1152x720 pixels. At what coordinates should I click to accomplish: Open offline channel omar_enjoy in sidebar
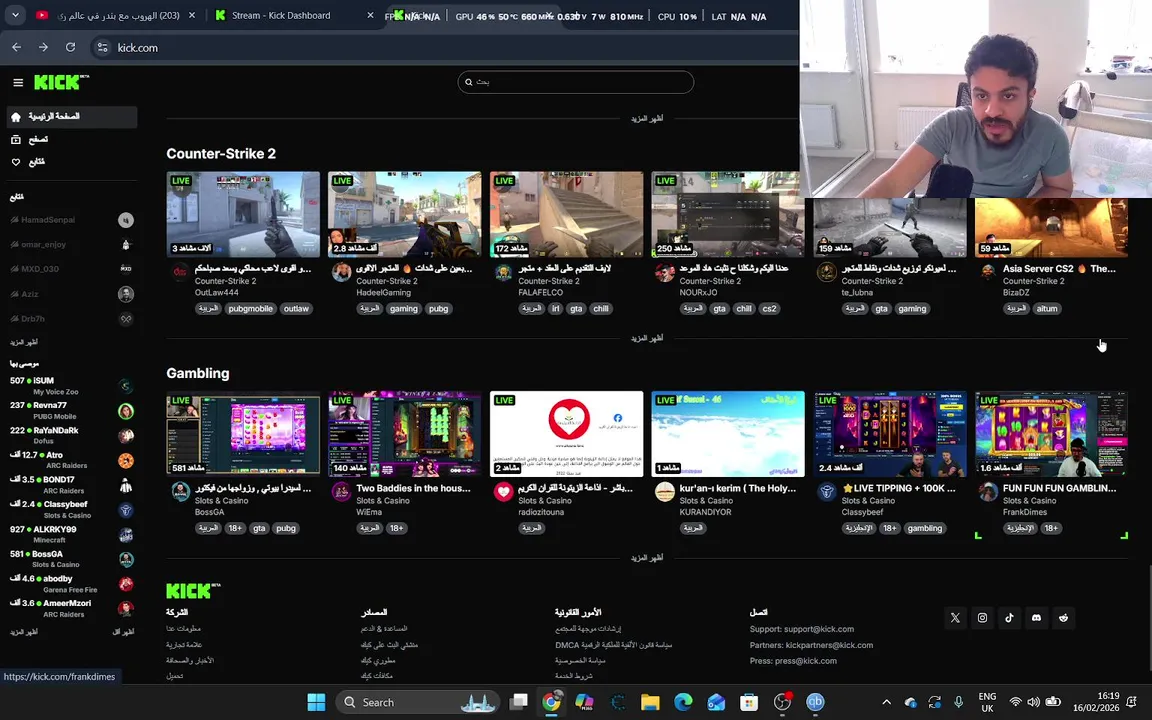71,245
